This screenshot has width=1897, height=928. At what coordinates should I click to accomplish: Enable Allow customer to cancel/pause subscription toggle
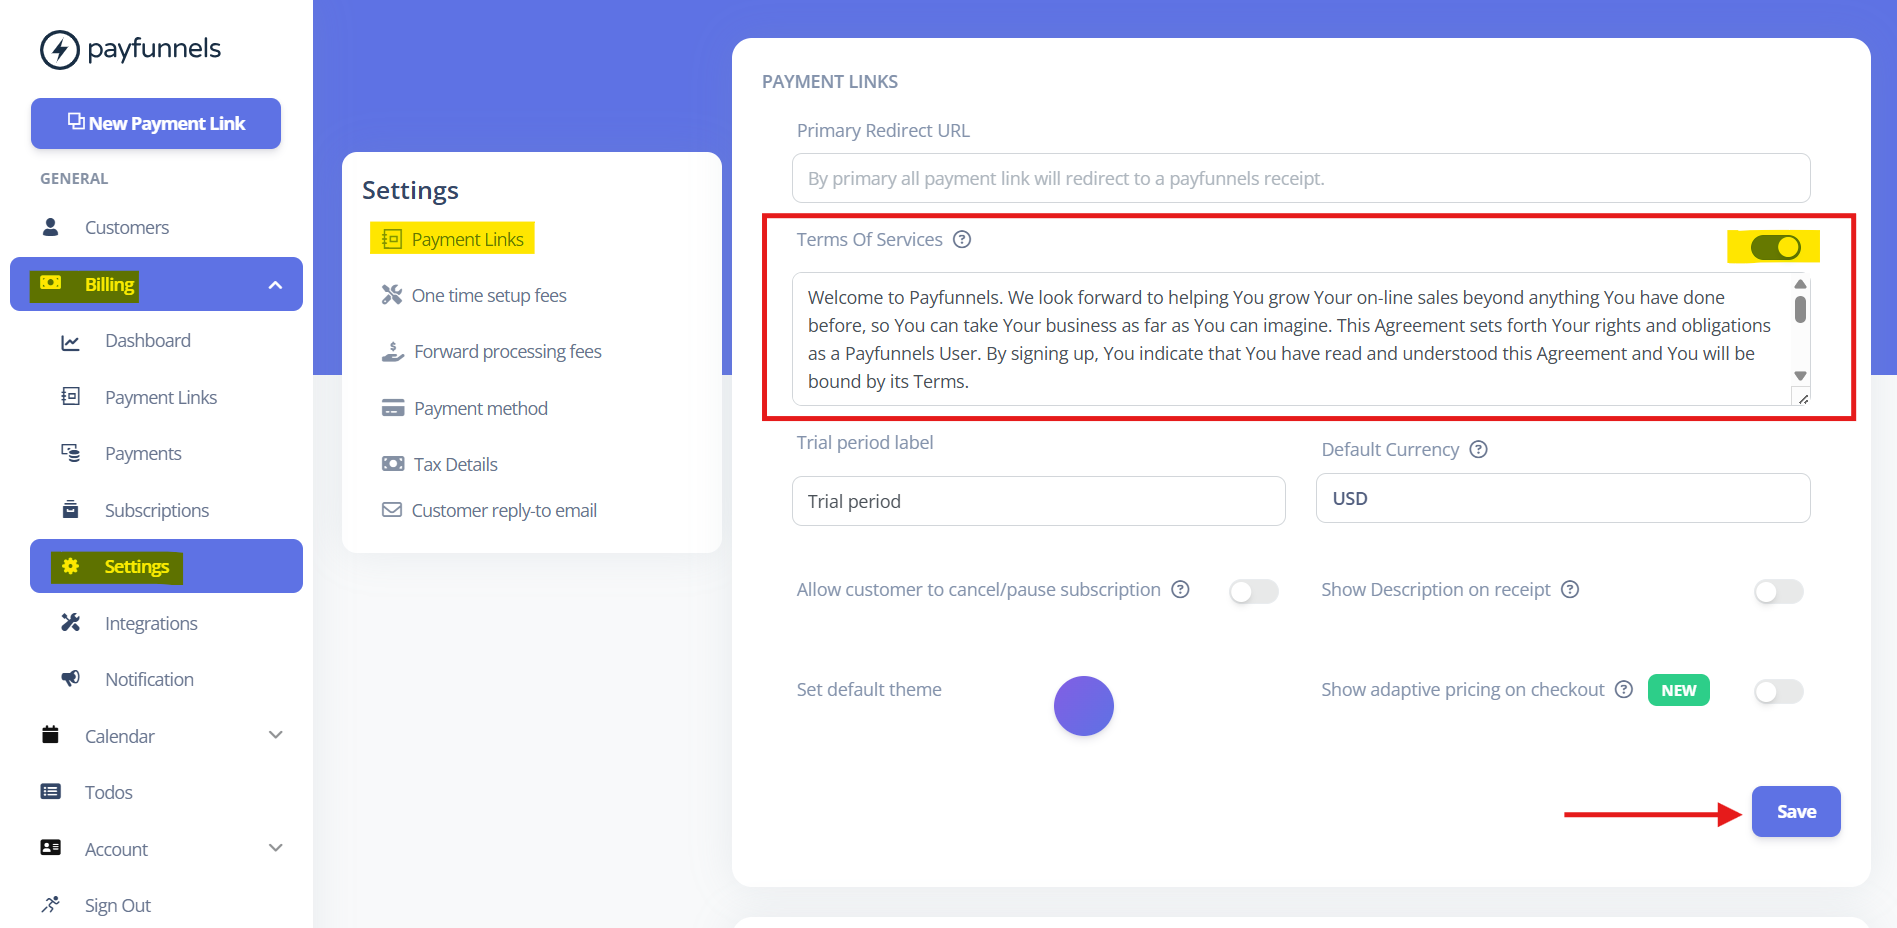[1254, 592]
